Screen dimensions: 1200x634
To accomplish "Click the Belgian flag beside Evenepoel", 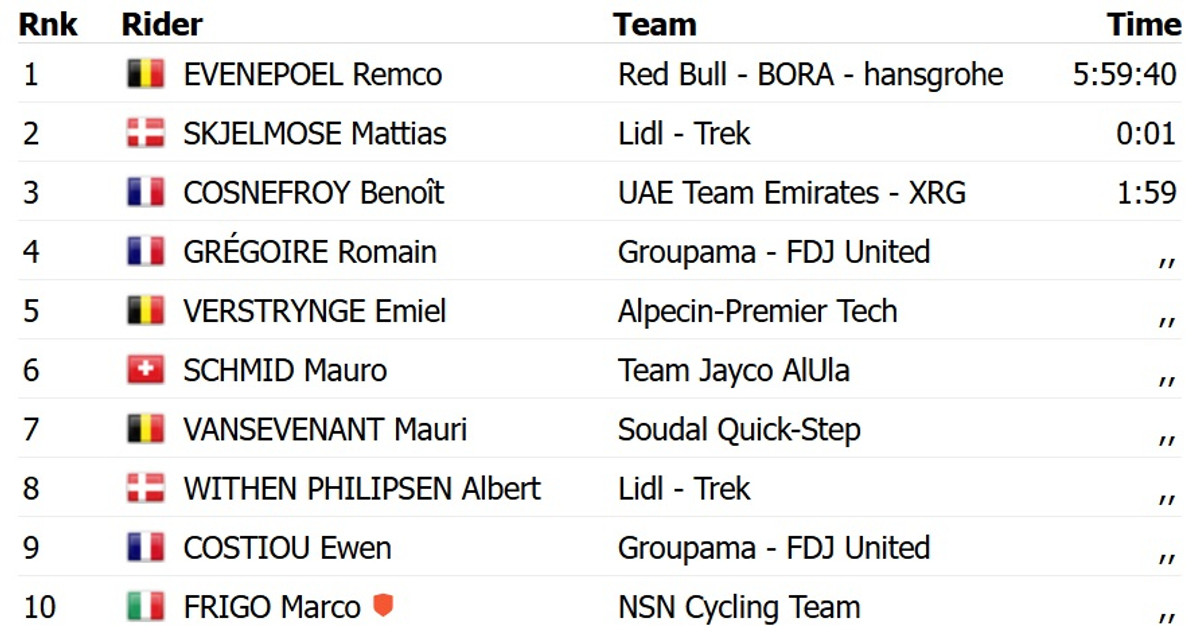I will pyautogui.click(x=145, y=74).
